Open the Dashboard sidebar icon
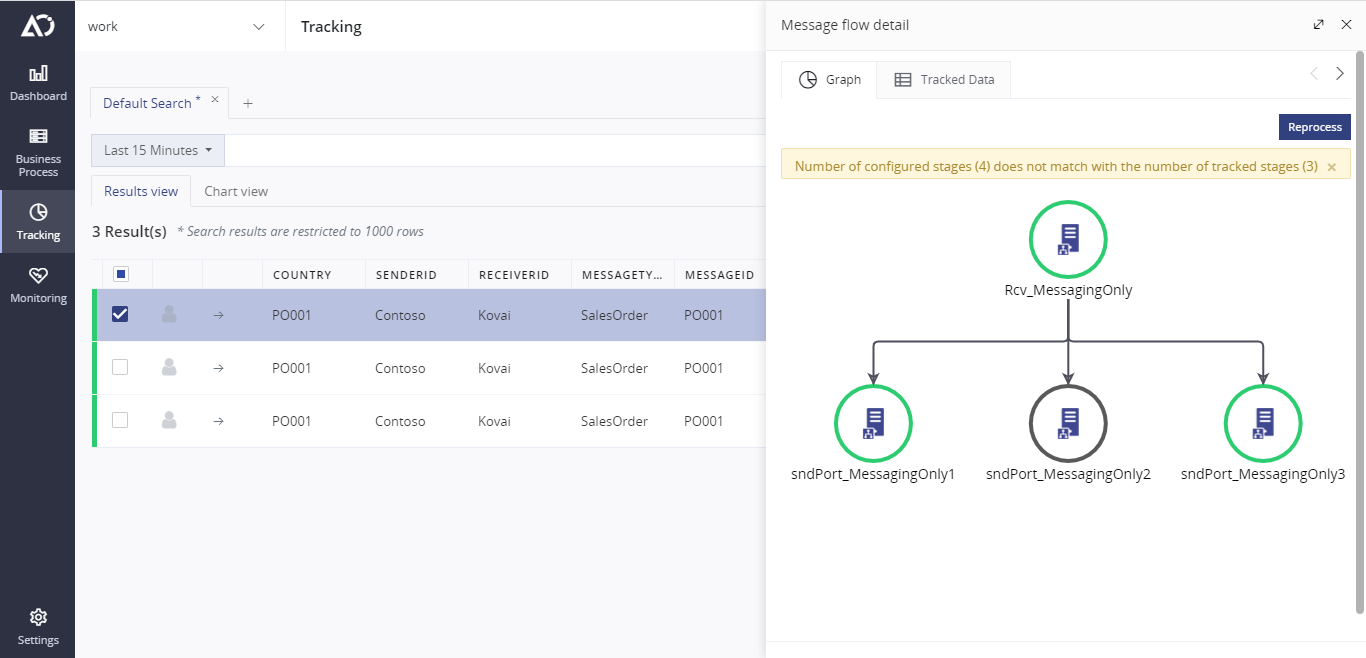The width and height of the screenshot is (1366, 658). [x=38, y=83]
